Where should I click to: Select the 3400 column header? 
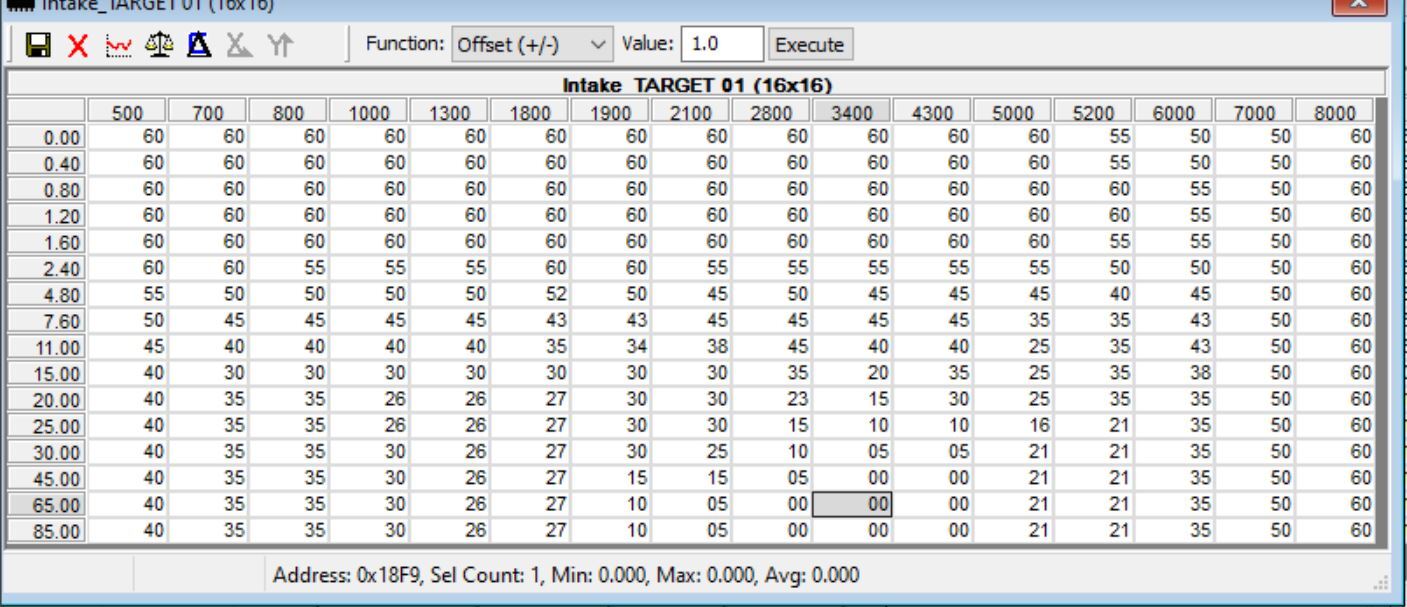pos(853,110)
